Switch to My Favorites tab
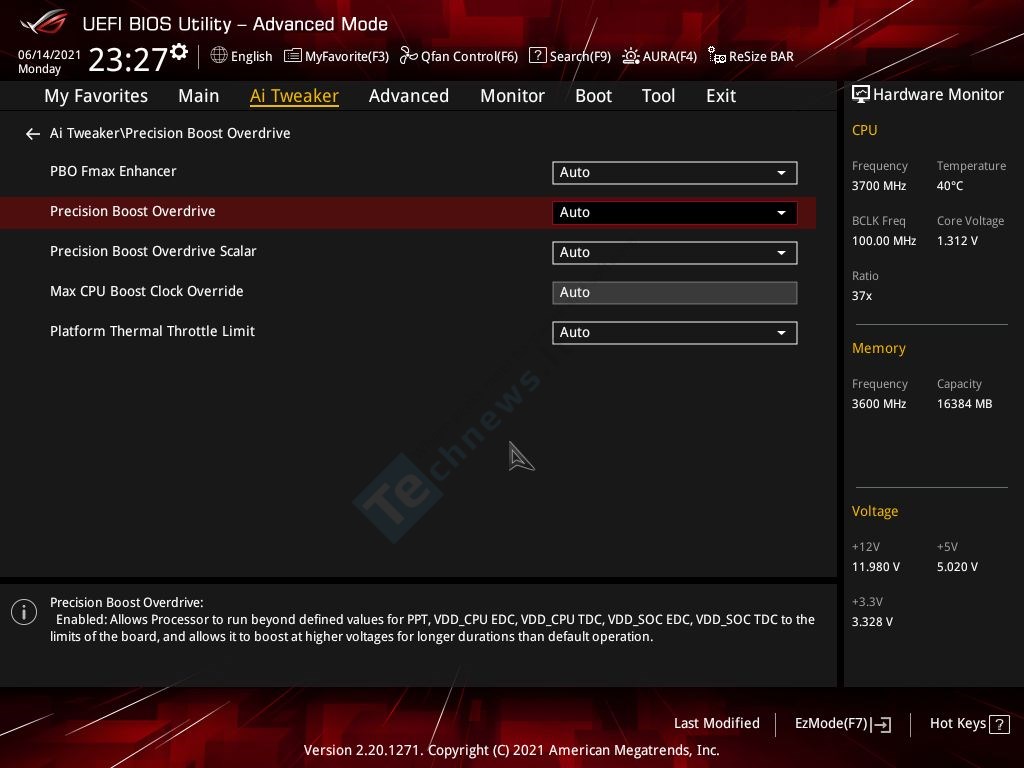 pos(96,96)
